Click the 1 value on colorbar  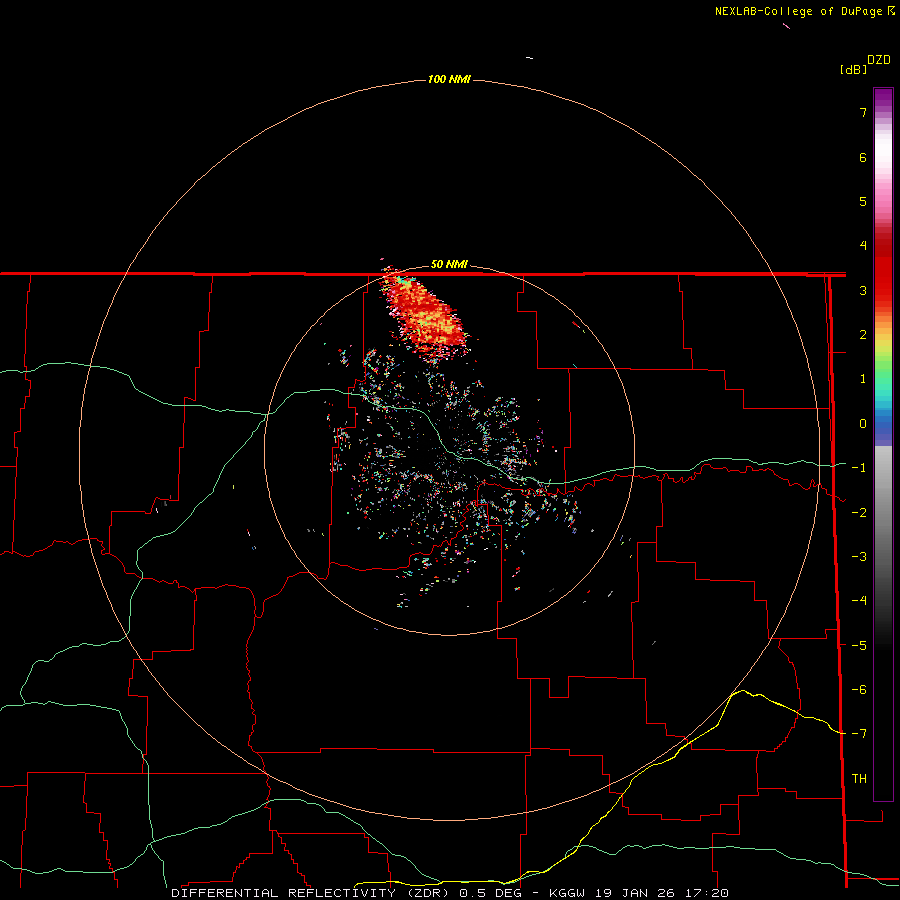pyautogui.click(x=863, y=379)
